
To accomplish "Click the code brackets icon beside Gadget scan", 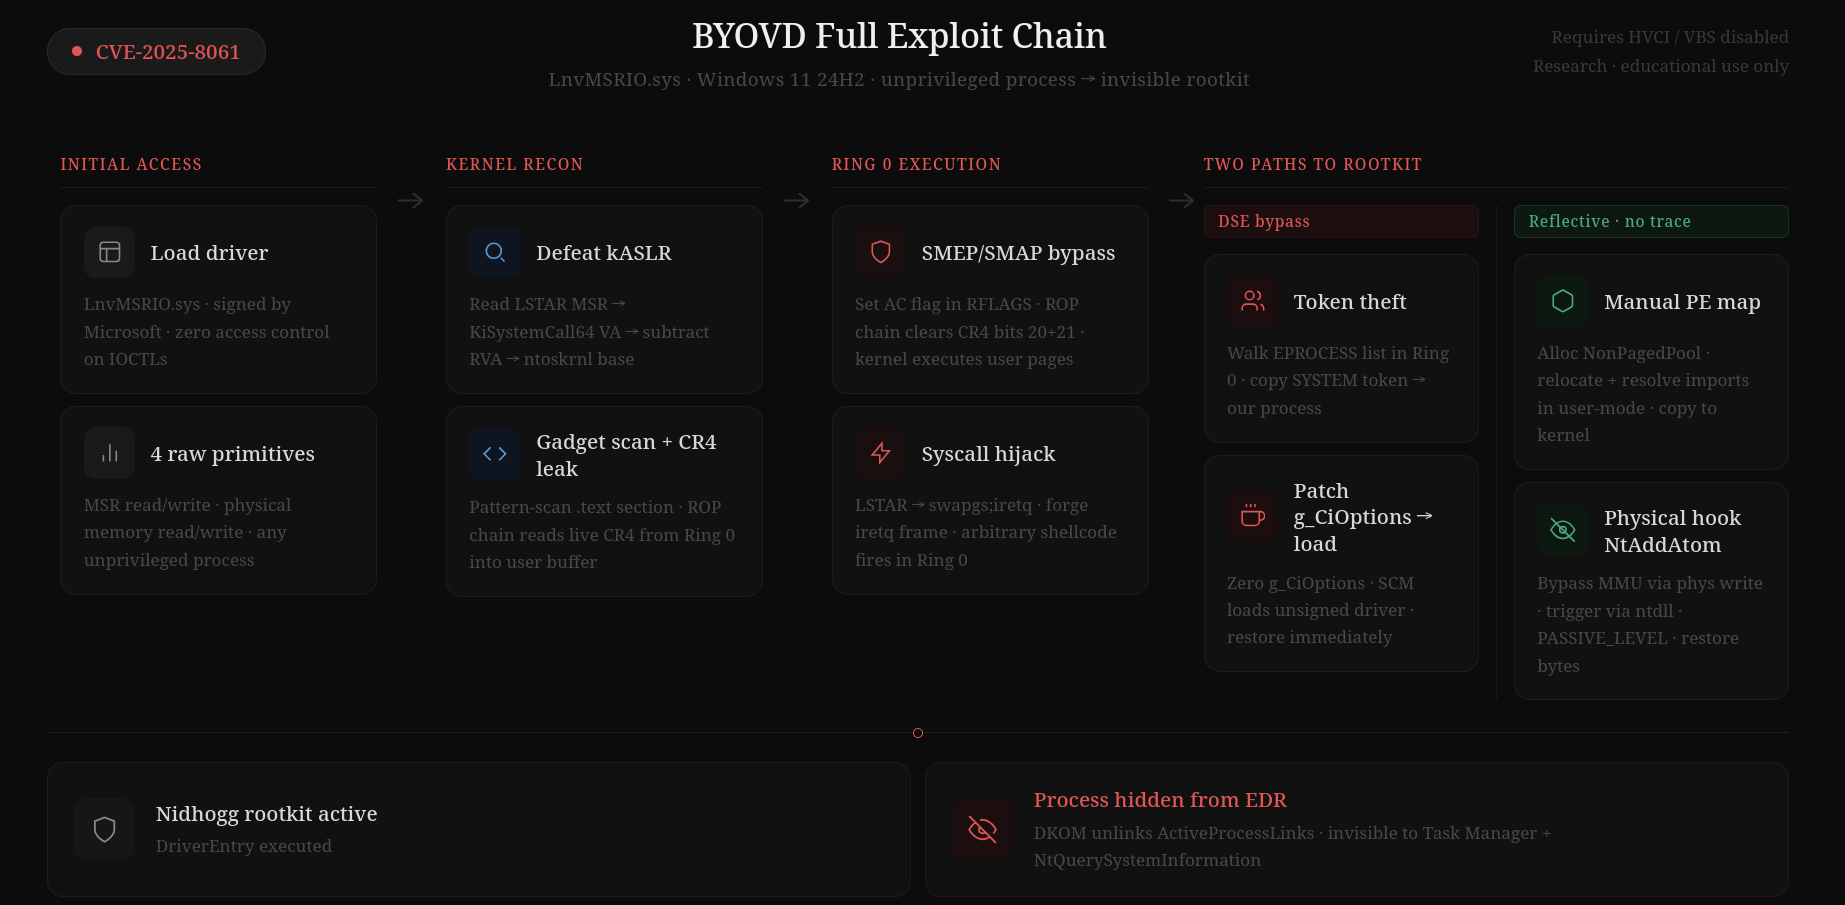I will point(495,454).
